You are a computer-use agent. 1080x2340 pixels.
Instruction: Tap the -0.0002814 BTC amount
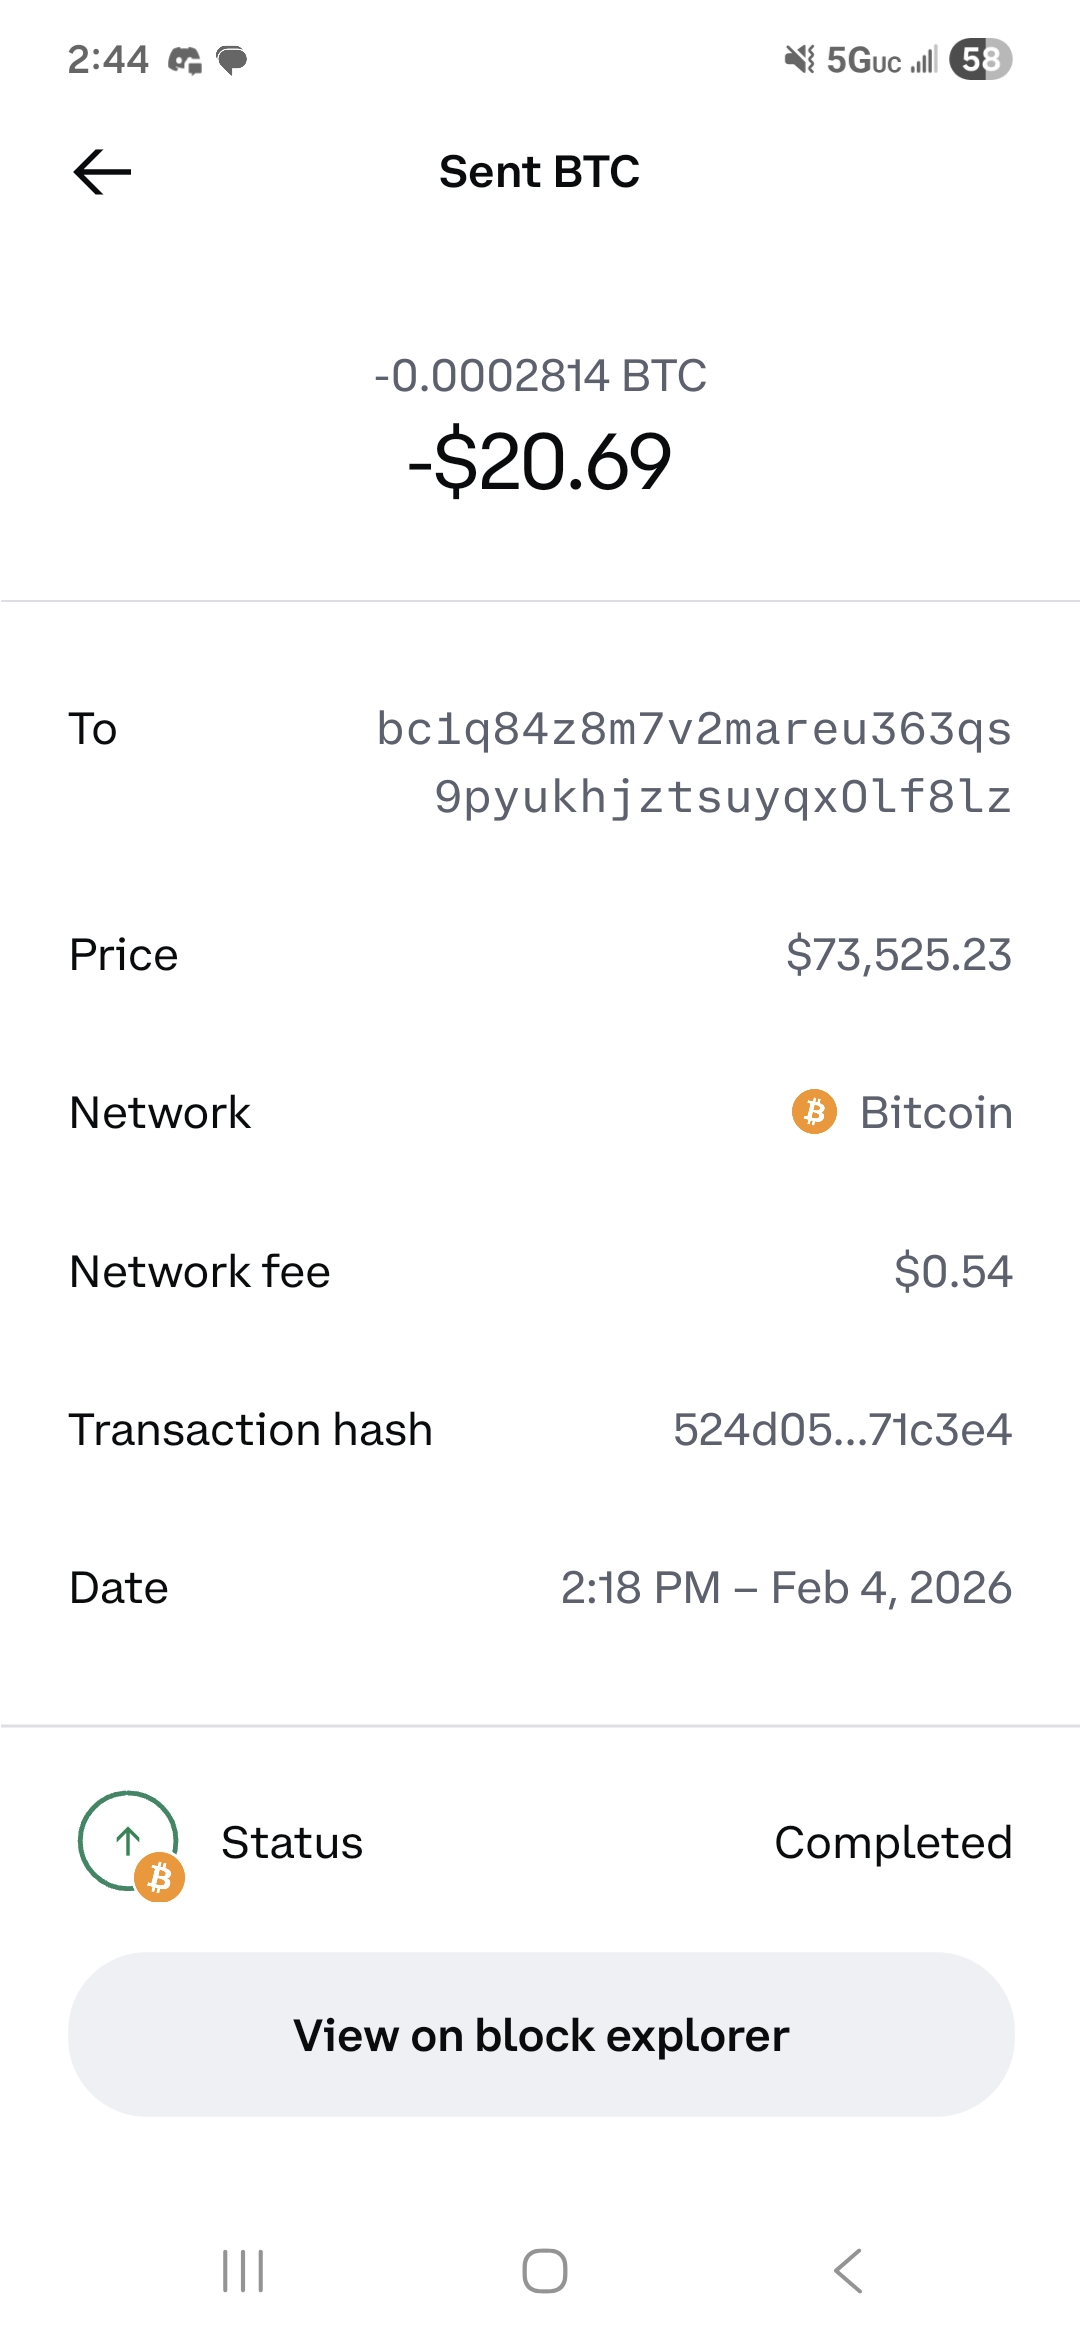(x=540, y=376)
